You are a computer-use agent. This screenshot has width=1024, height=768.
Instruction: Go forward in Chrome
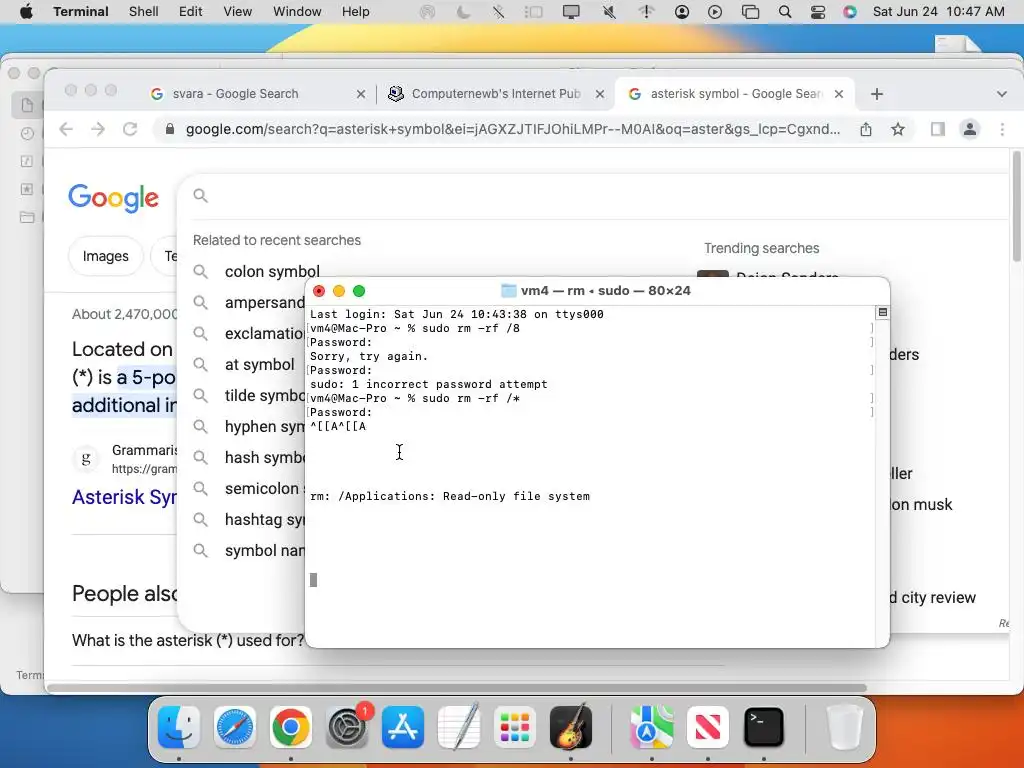click(x=98, y=129)
